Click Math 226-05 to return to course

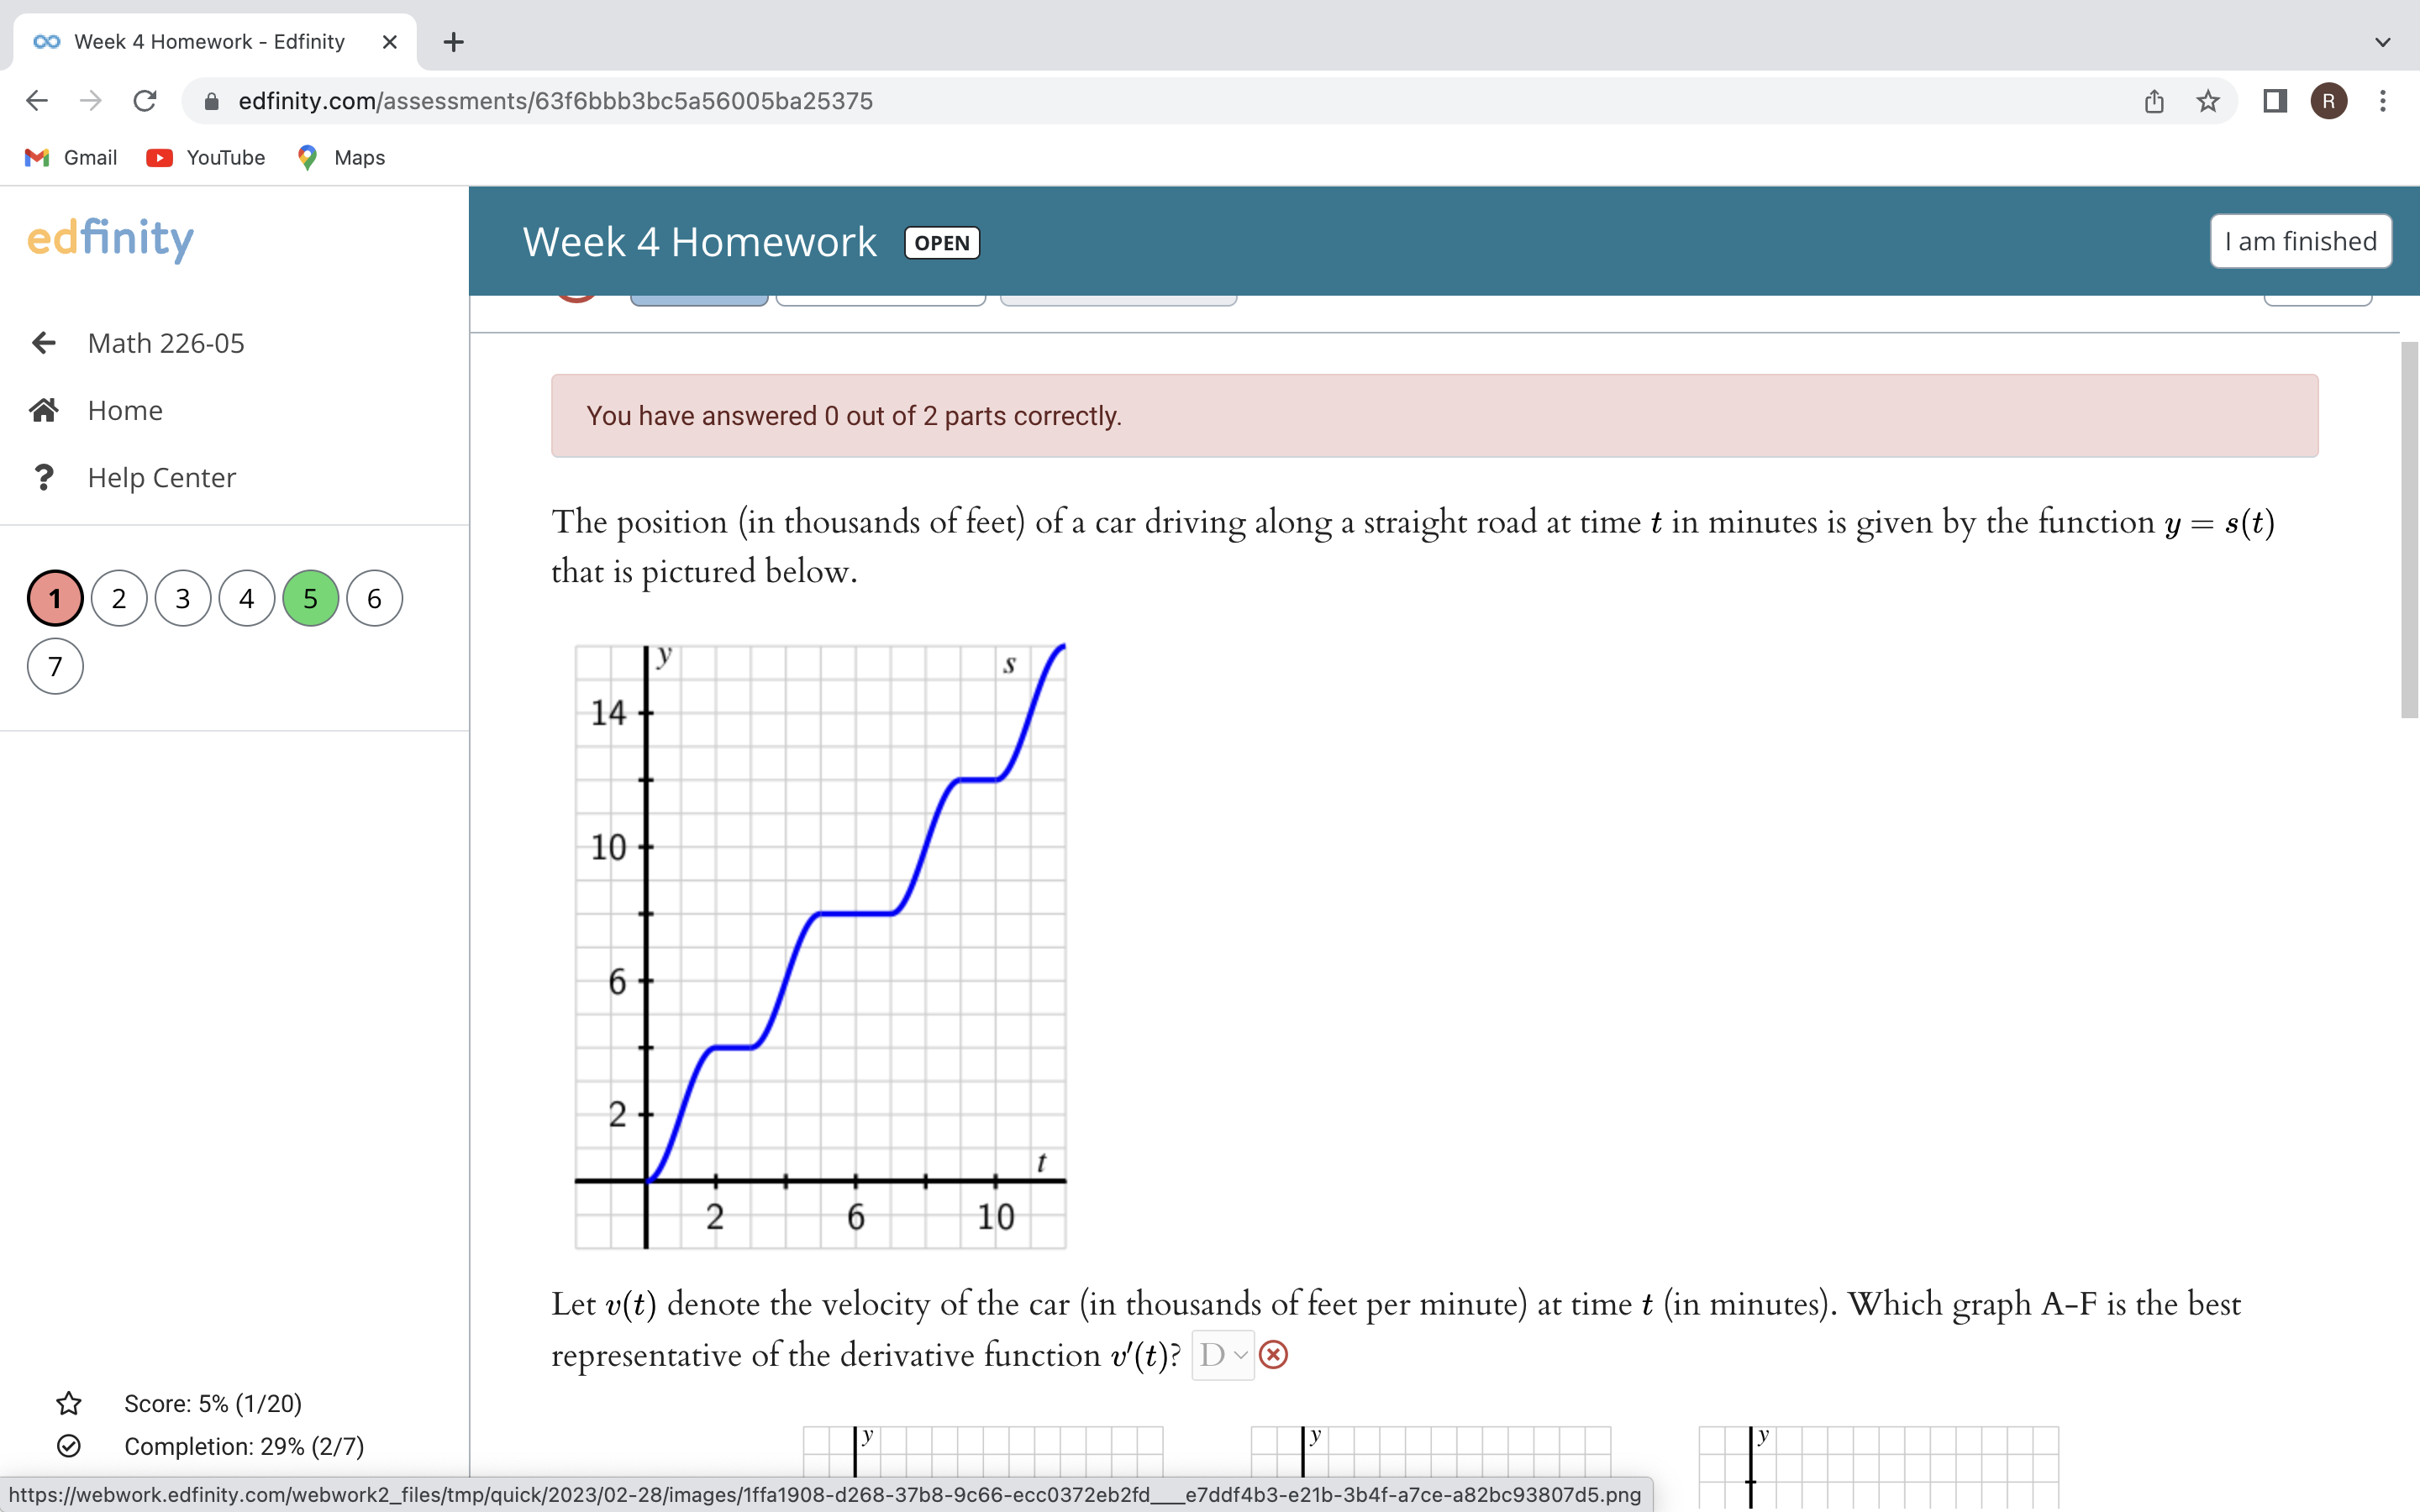166,343
